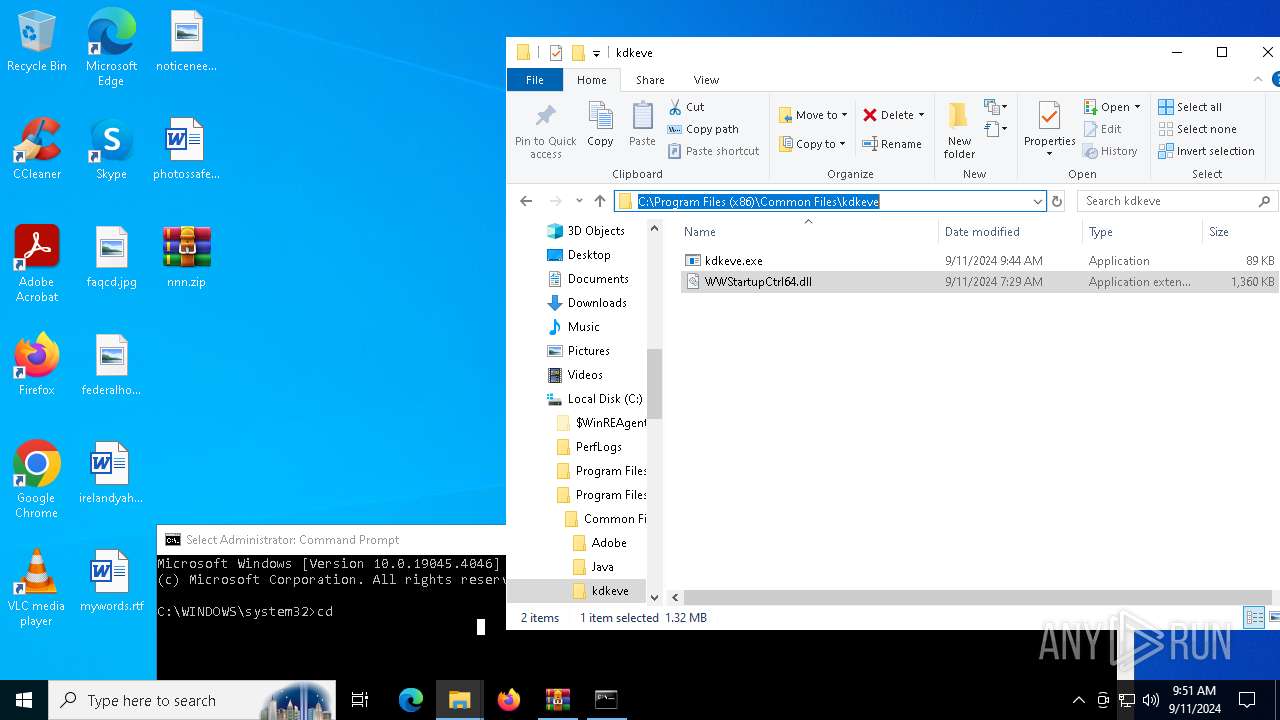Sort by the Name column header
The image size is (1280, 720).
click(x=807, y=232)
